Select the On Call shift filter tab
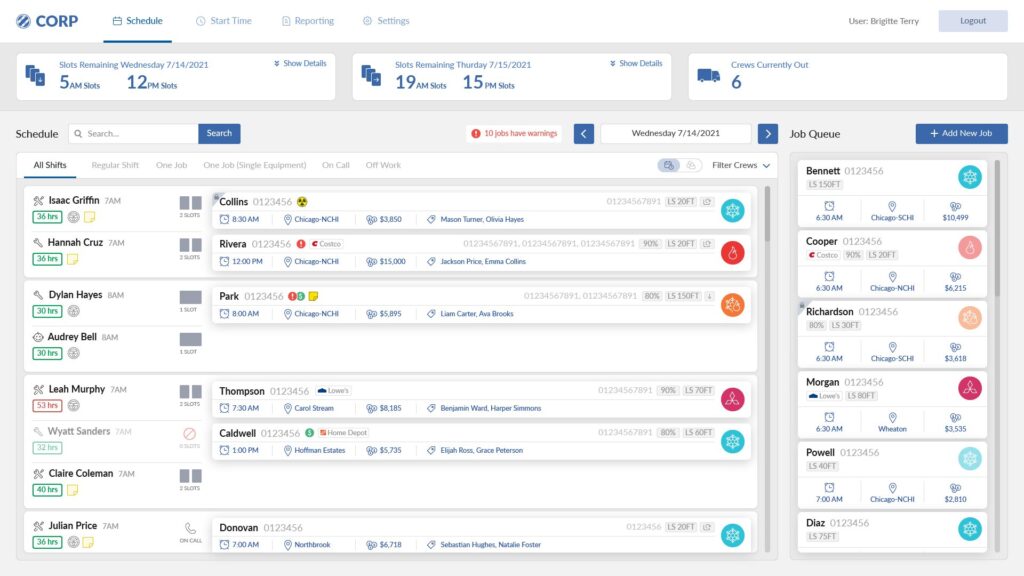The width and height of the screenshot is (1024, 576). [x=335, y=165]
